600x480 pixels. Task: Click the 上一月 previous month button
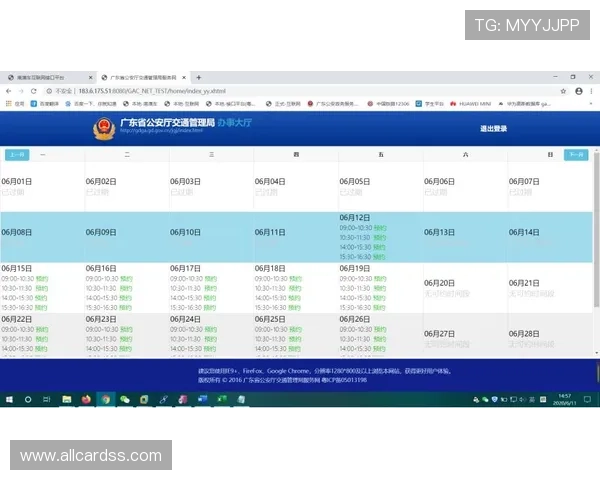(17, 155)
